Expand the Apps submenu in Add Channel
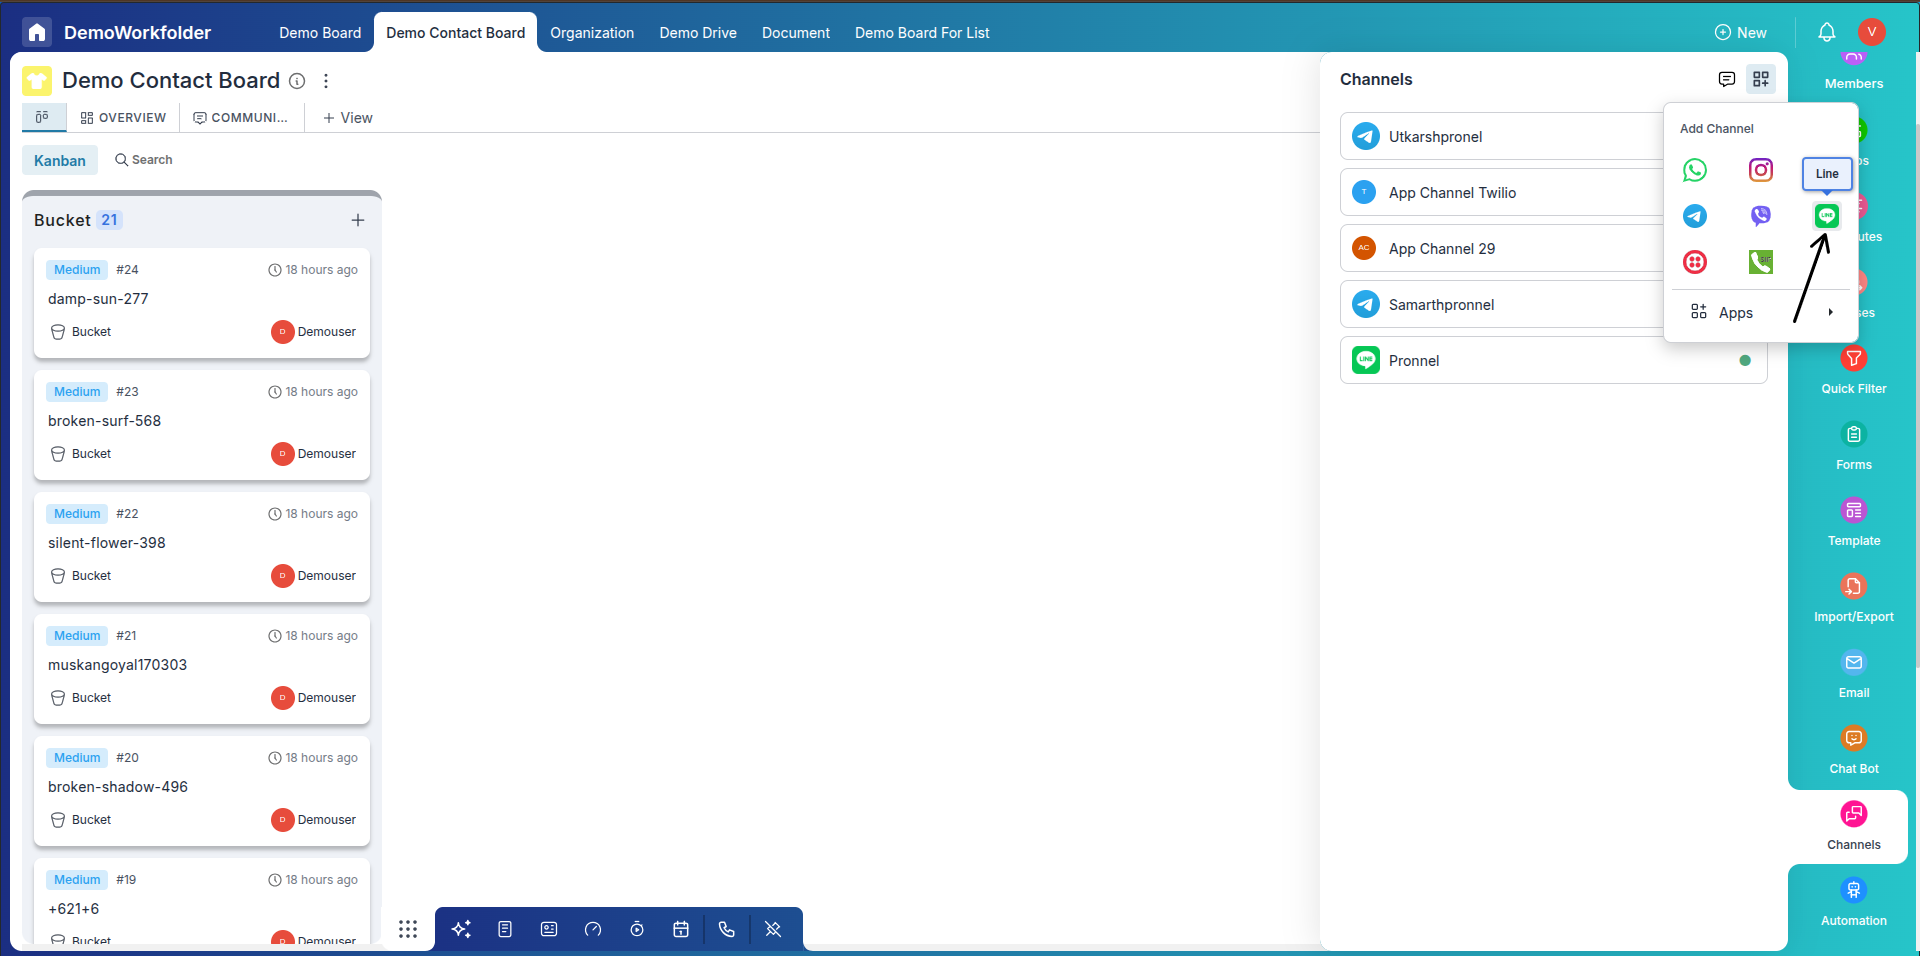 (1761, 312)
